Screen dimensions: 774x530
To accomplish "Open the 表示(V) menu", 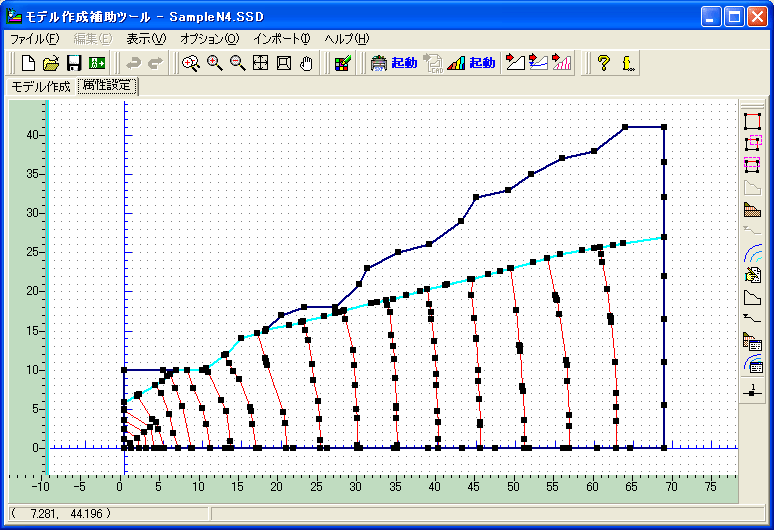I will (146, 38).
